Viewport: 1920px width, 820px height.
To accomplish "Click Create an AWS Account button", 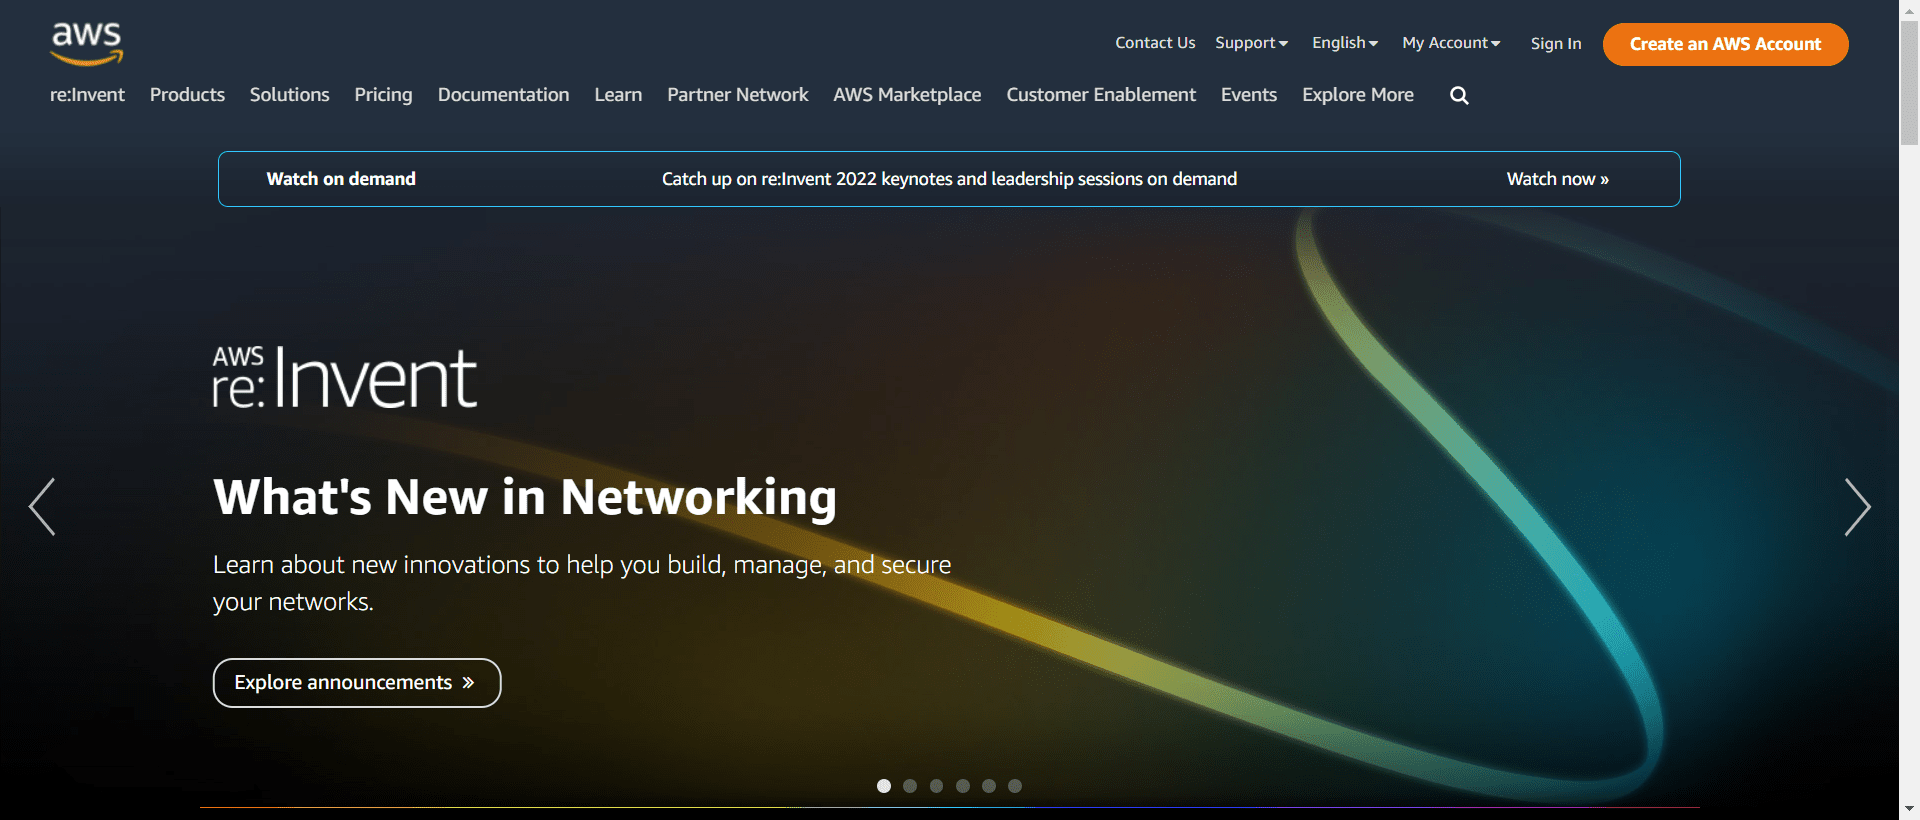I will 1725,44.
